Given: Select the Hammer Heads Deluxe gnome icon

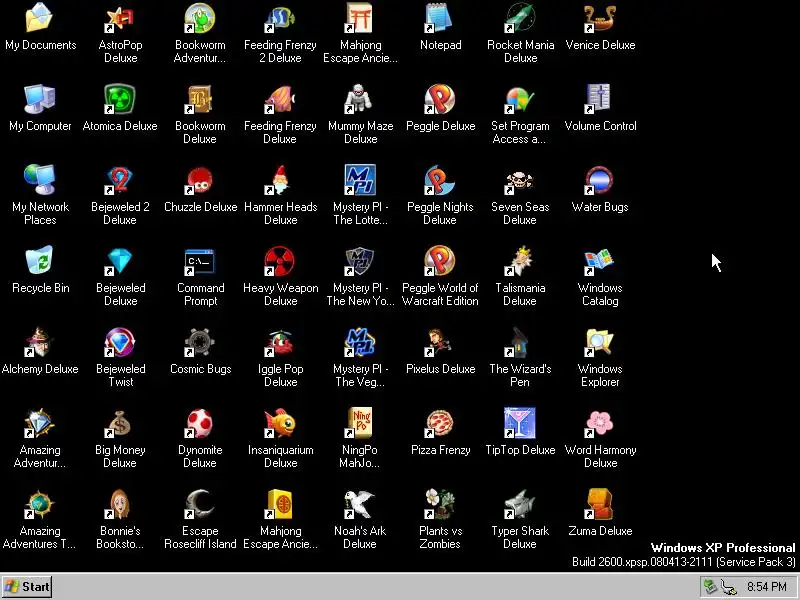Looking at the screenshot, I should [280, 180].
